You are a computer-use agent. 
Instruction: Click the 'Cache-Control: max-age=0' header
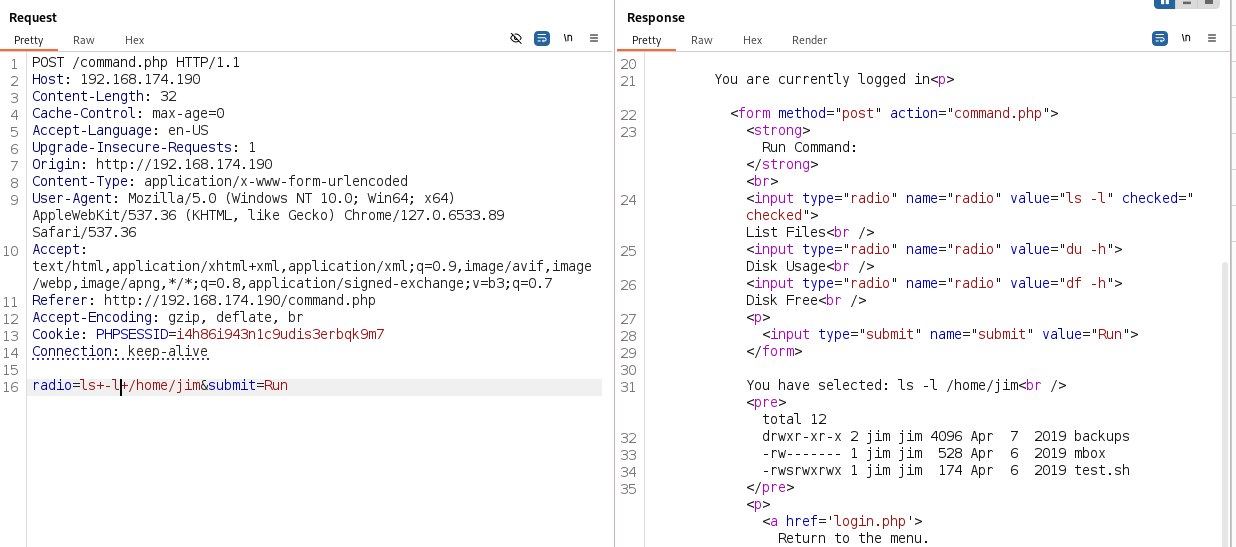coord(128,113)
